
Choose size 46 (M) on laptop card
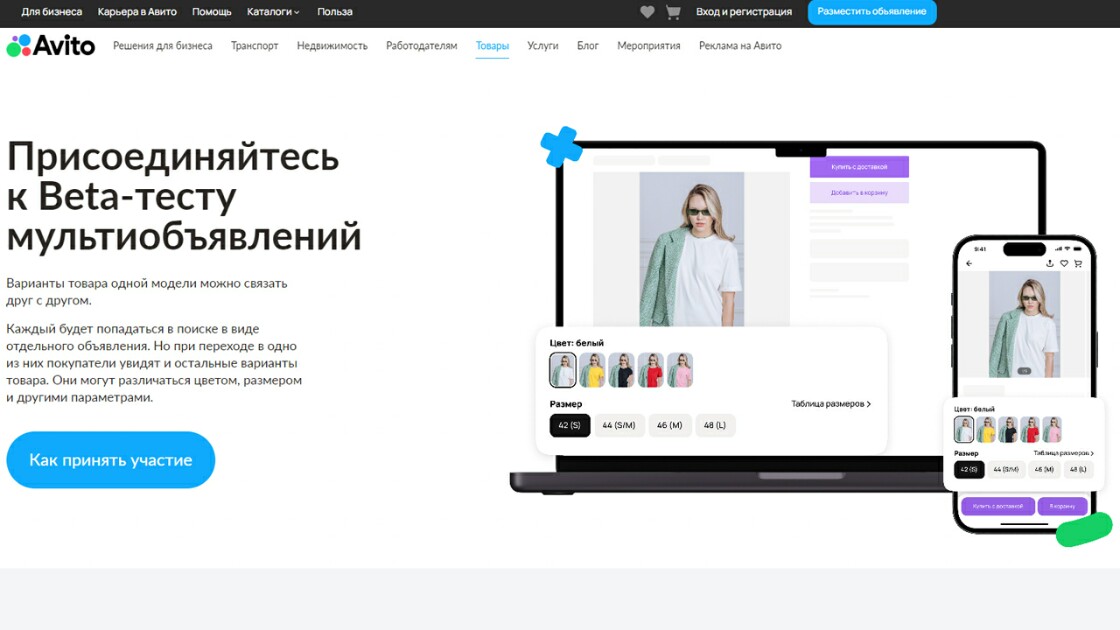(x=670, y=425)
